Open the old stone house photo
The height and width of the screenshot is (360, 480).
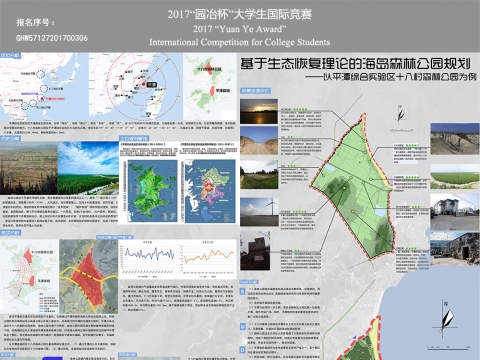click(x=455, y=249)
